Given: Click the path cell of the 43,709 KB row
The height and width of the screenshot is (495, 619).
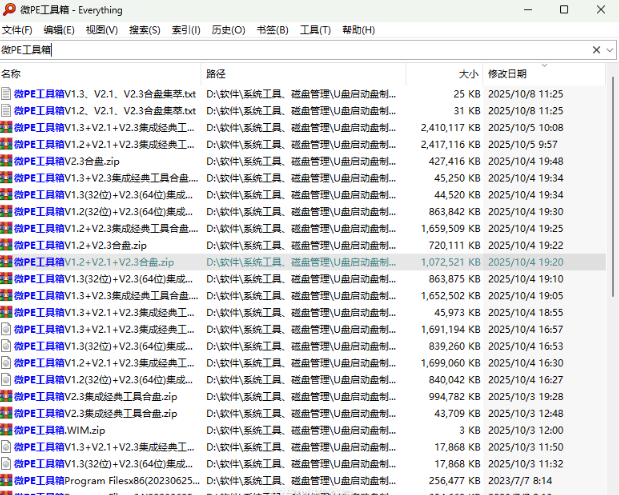Looking at the screenshot, I should click(301, 413).
